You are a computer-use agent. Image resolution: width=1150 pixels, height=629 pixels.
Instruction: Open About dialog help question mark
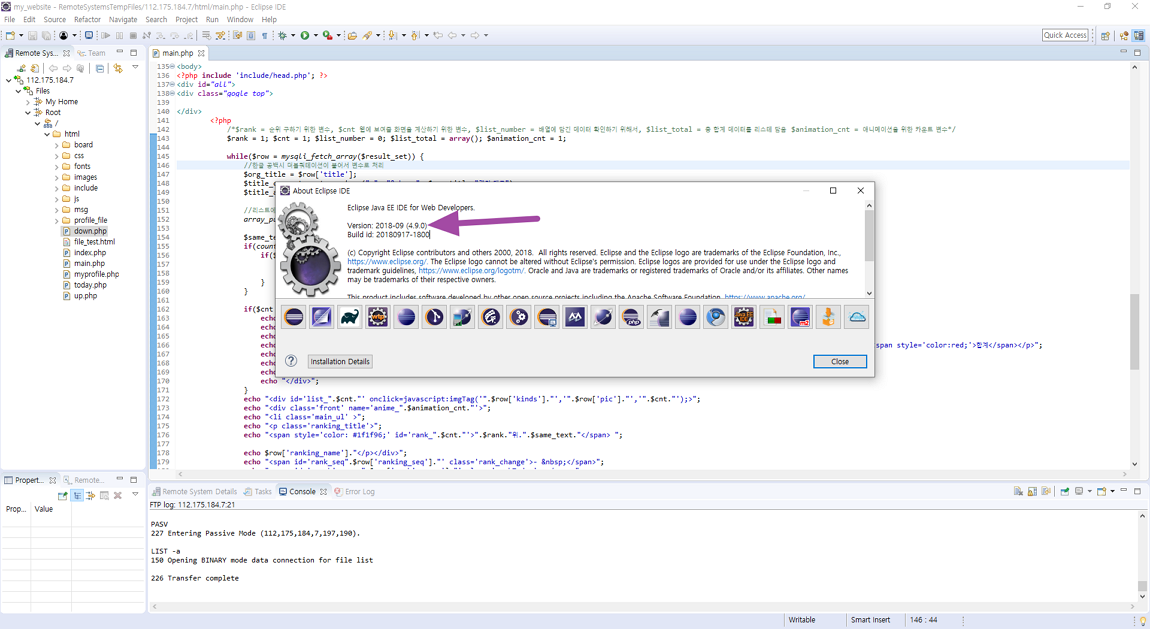click(x=291, y=361)
